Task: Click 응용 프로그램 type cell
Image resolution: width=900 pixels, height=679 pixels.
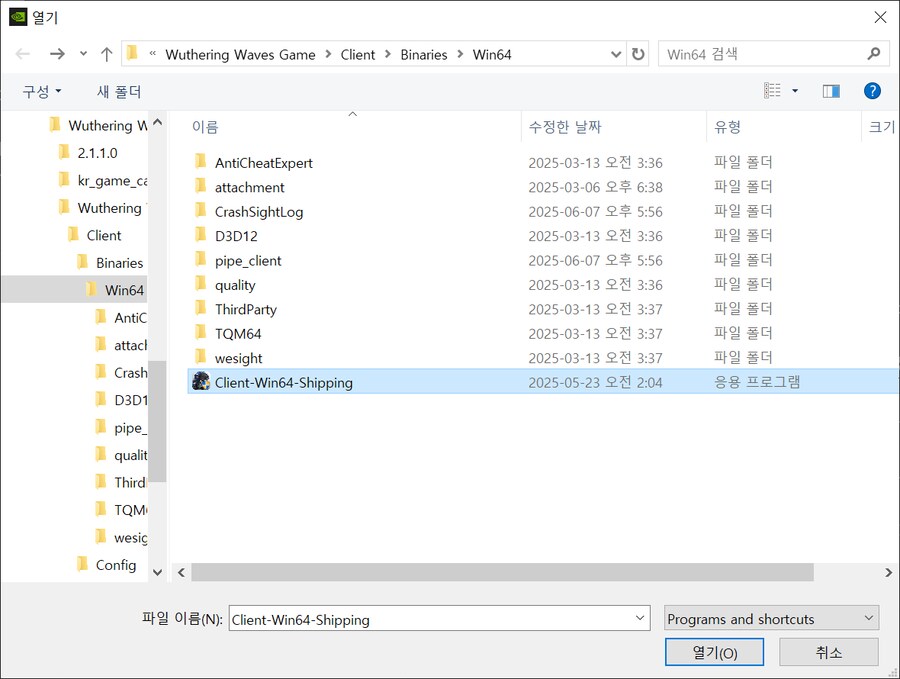Action: tap(757, 382)
